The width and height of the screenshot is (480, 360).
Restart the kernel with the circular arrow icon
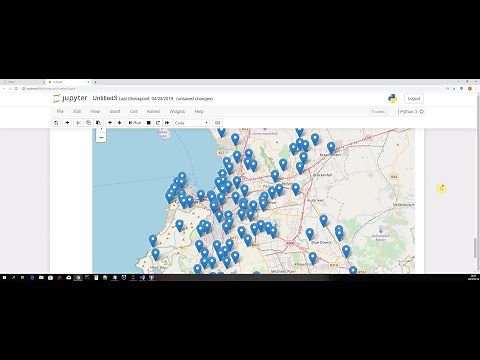coord(158,123)
